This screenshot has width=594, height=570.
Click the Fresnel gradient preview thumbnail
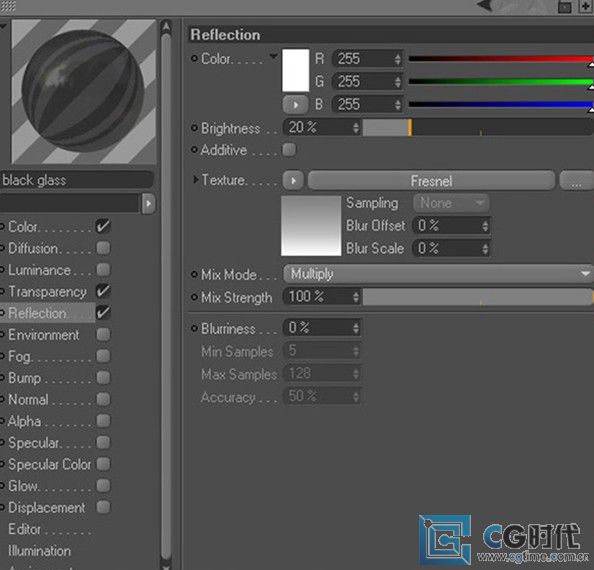coord(311,226)
